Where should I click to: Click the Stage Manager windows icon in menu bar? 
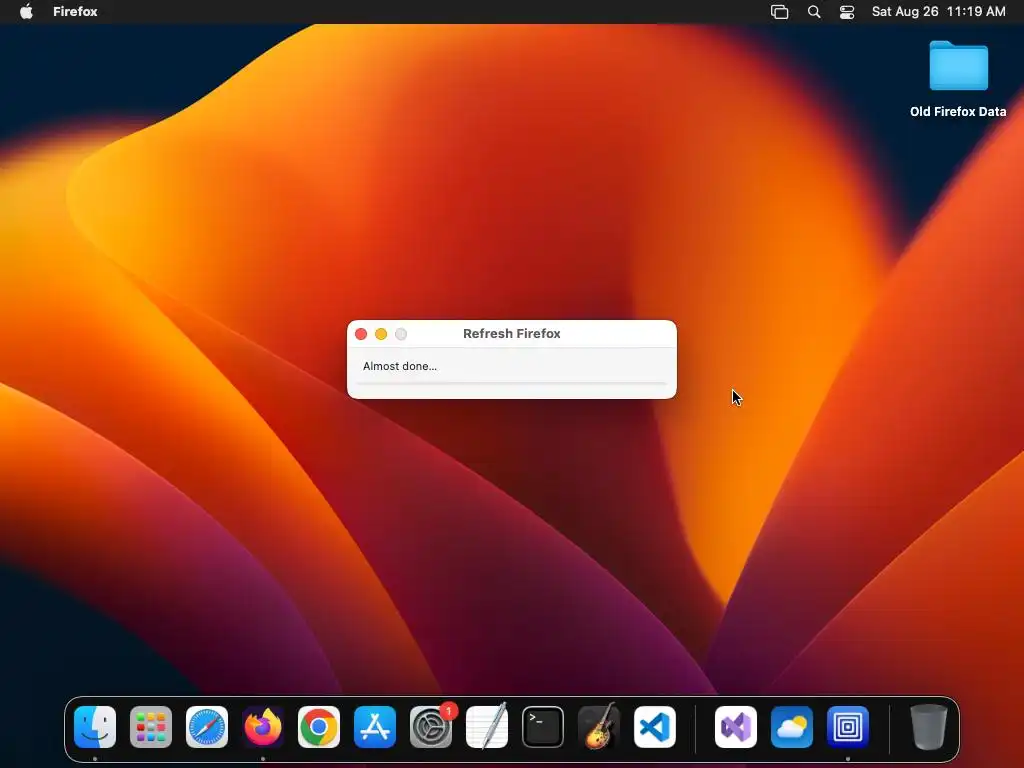[x=780, y=12]
